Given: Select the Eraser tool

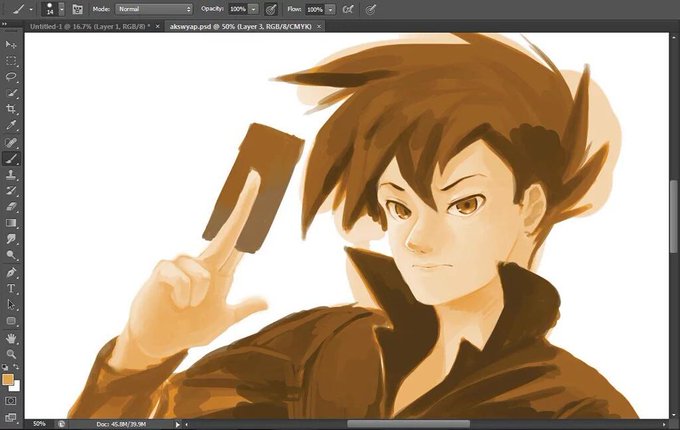Looking at the screenshot, I should [11, 207].
